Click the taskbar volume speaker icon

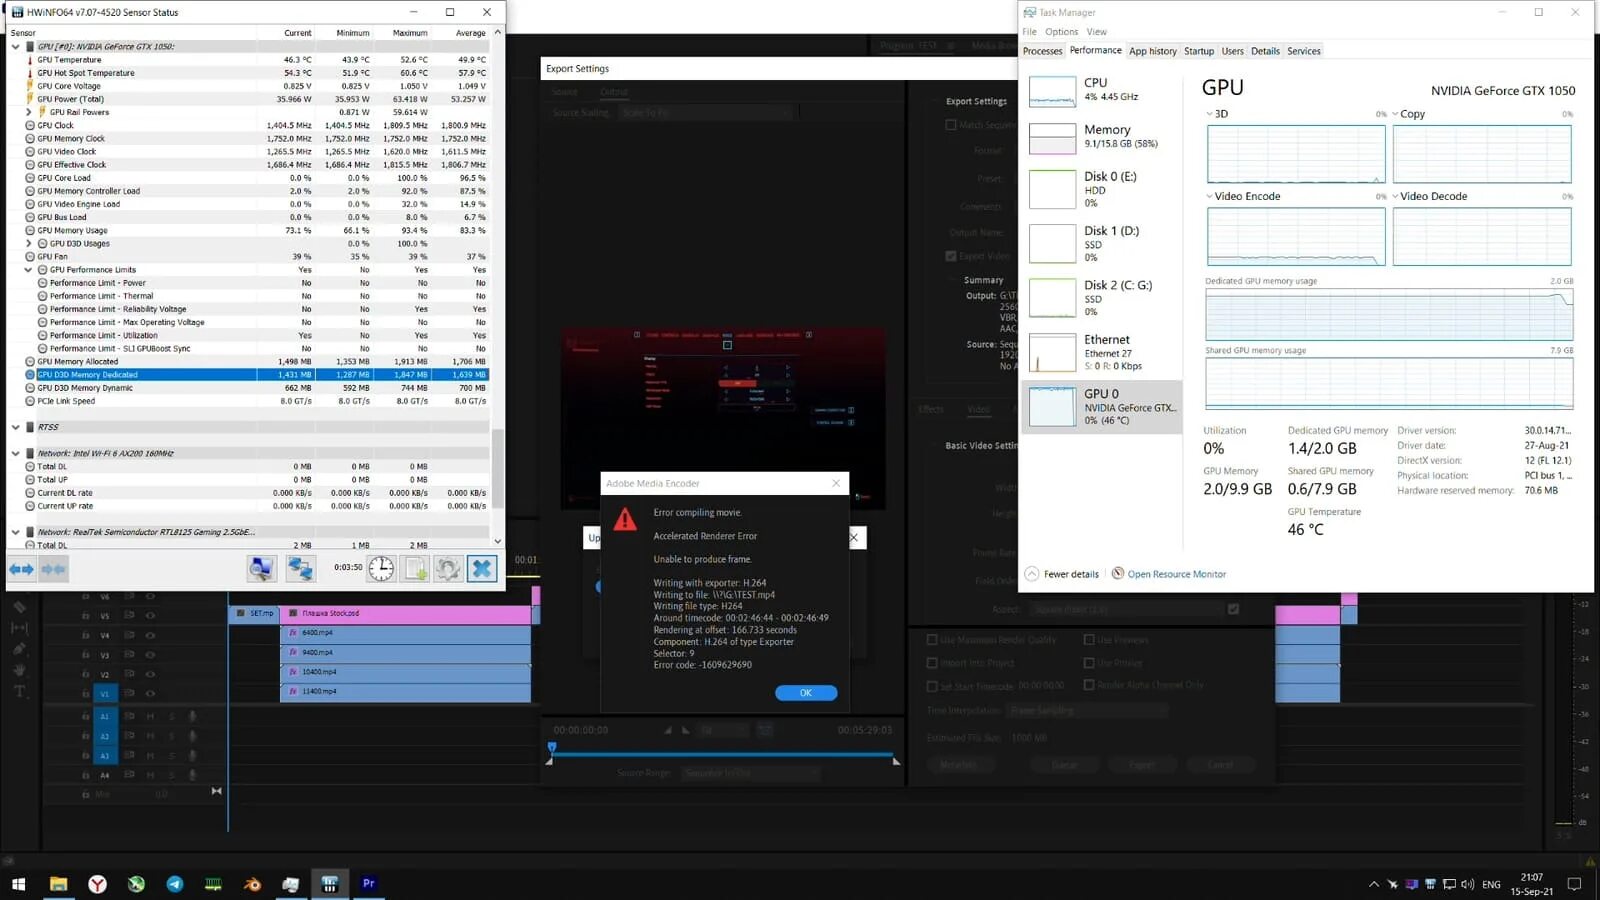pos(1467,884)
